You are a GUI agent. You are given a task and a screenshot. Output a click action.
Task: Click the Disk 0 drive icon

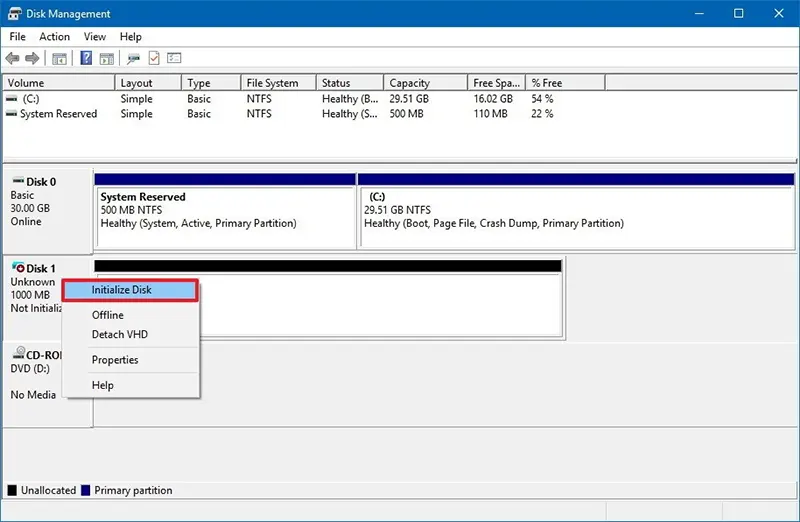click(x=18, y=180)
